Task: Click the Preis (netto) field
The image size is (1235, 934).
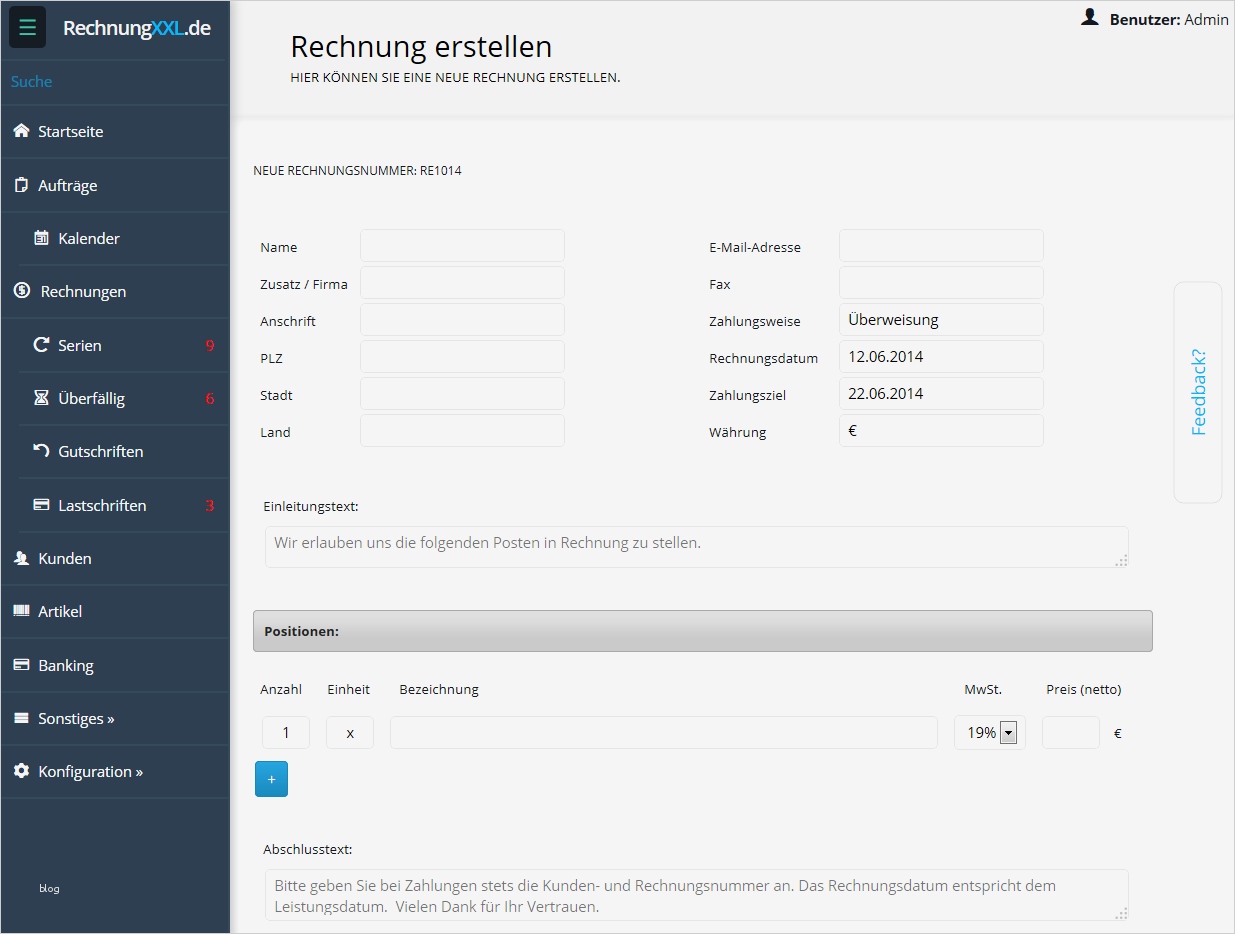Action: pos(1071,733)
